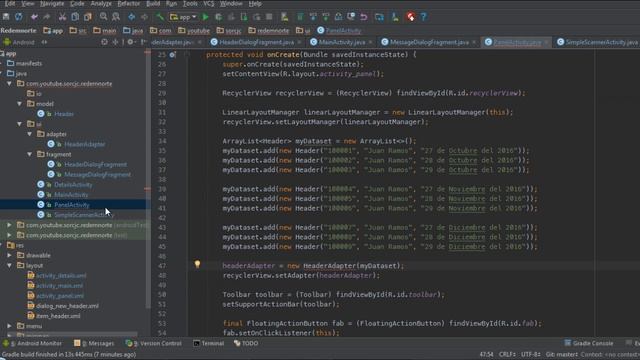
Task: Click the red circular toolbar icon
Action: pos(411,17)
